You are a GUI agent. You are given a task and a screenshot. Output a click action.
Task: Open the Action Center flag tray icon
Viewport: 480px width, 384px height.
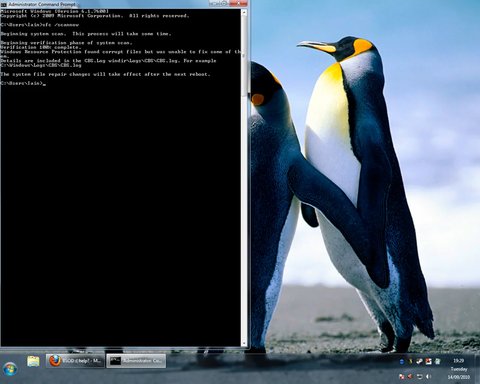coord(402,377)
